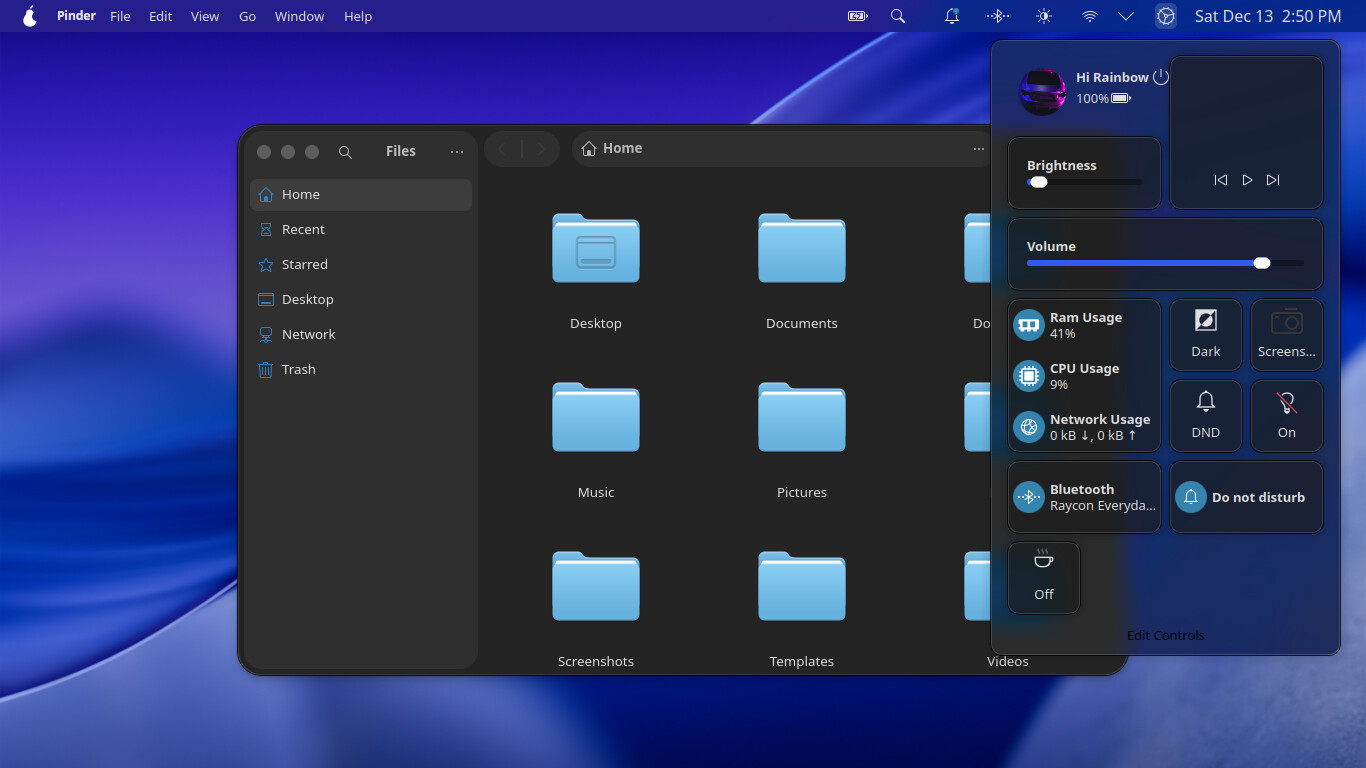The width and height of the screenshot is (1366, 768).
Task: Expand the chevron dropdown in the top bar
Action: coord(1125,16)
